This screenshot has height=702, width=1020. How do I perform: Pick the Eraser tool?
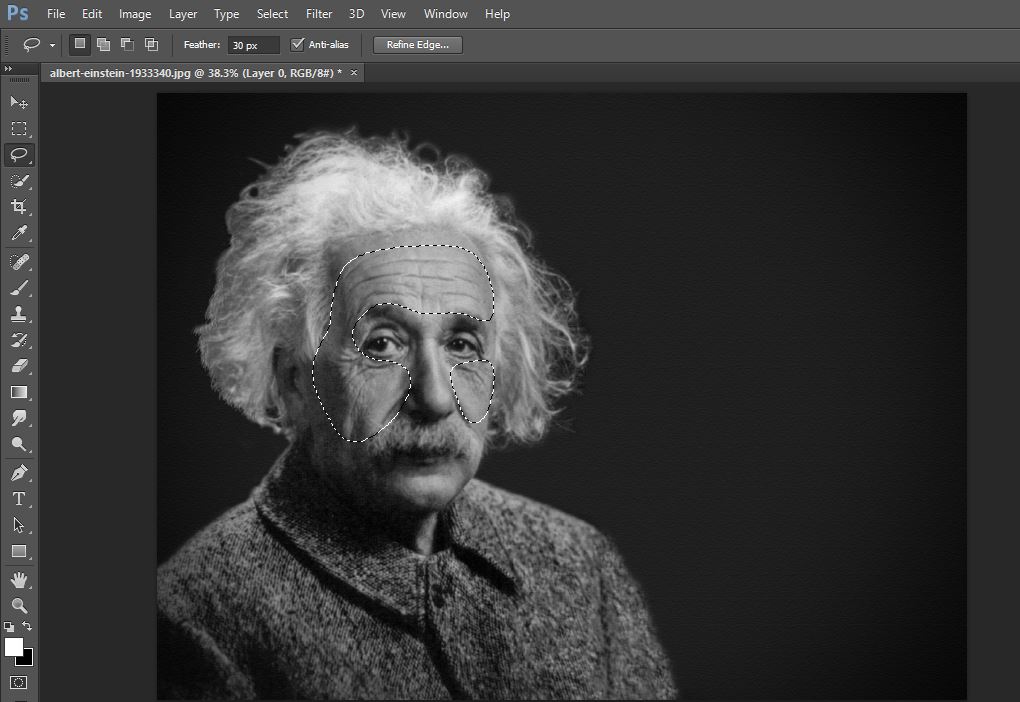coord(19,366)
